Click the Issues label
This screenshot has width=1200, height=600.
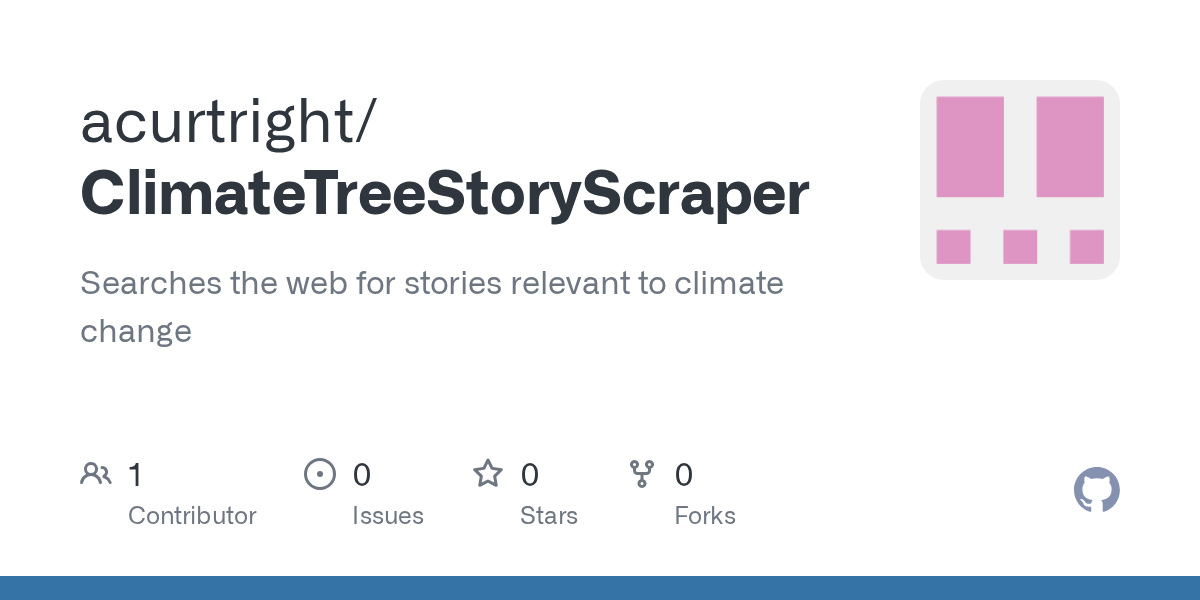pyautogui.click(x=387, y=516)
